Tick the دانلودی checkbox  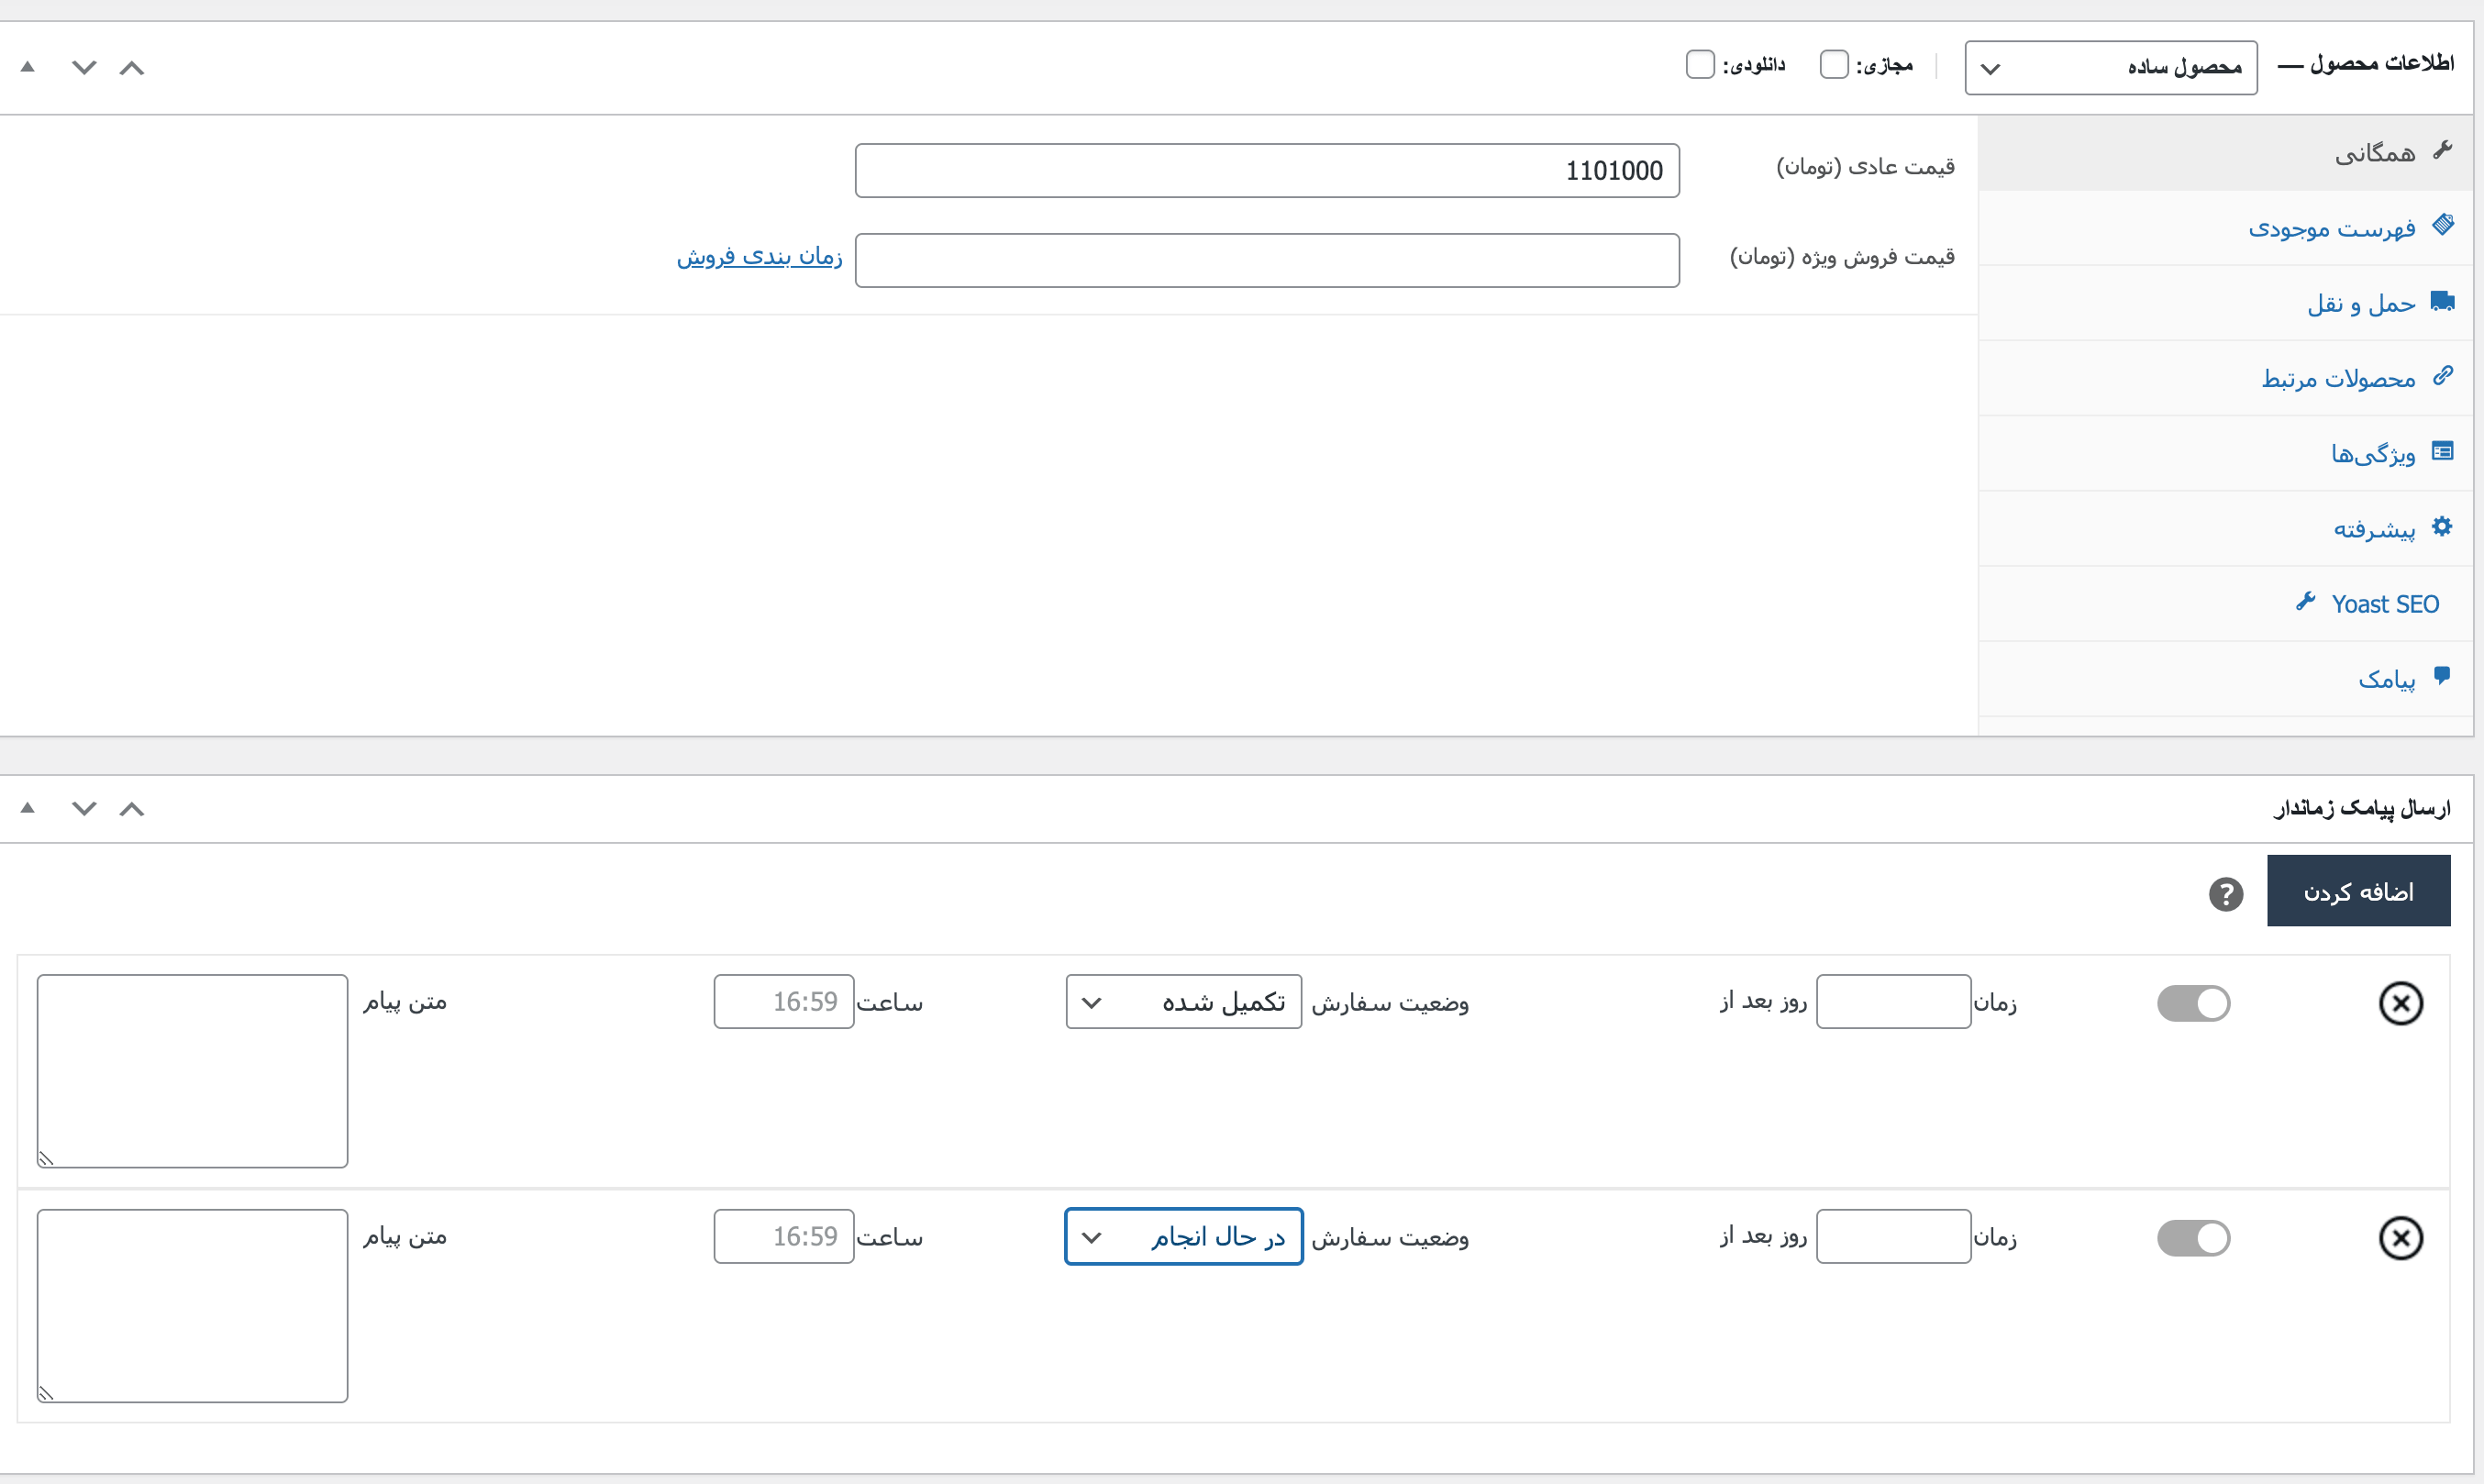(x=1700, y=64)
